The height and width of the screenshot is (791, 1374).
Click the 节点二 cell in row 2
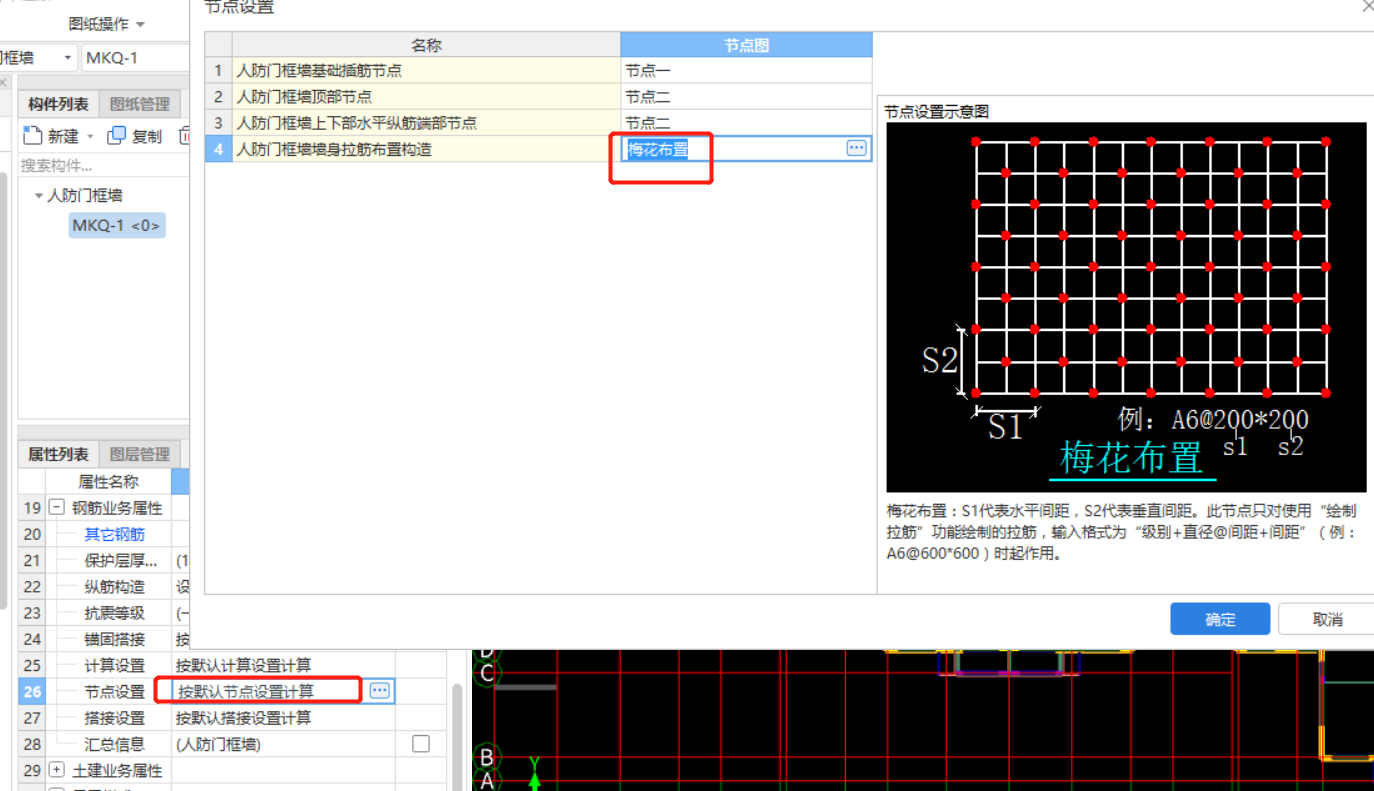tap(746, 97)
